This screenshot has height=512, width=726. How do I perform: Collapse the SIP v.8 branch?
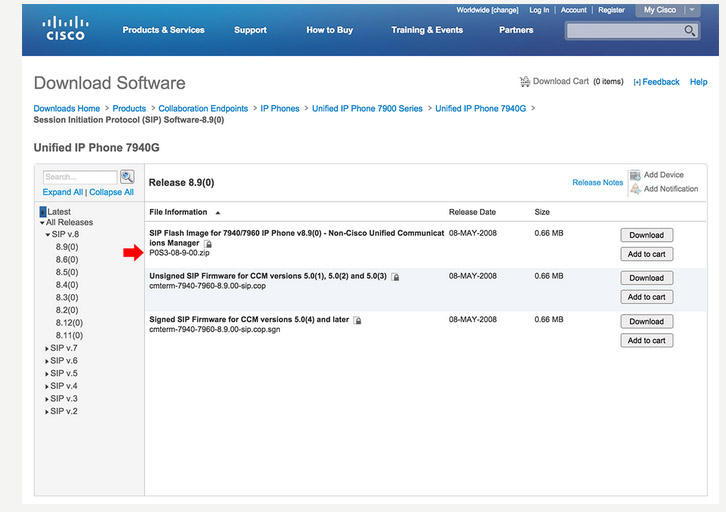[x=48, y=235]
